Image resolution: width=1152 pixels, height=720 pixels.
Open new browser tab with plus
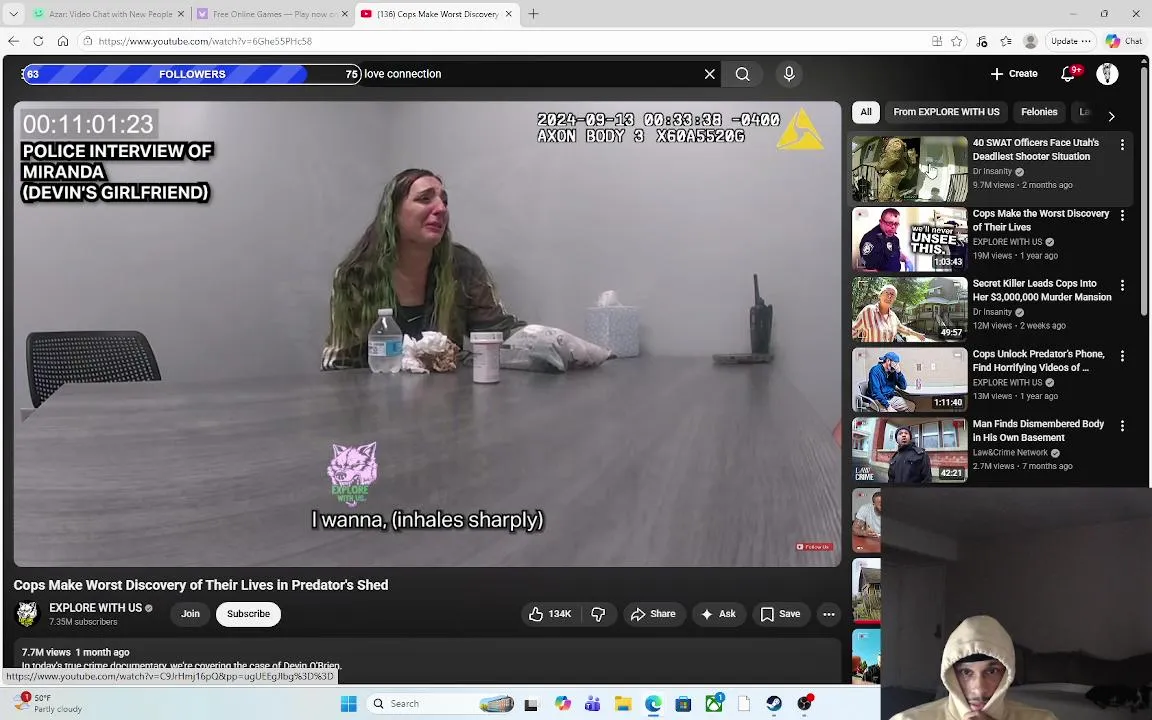(533, 14)
